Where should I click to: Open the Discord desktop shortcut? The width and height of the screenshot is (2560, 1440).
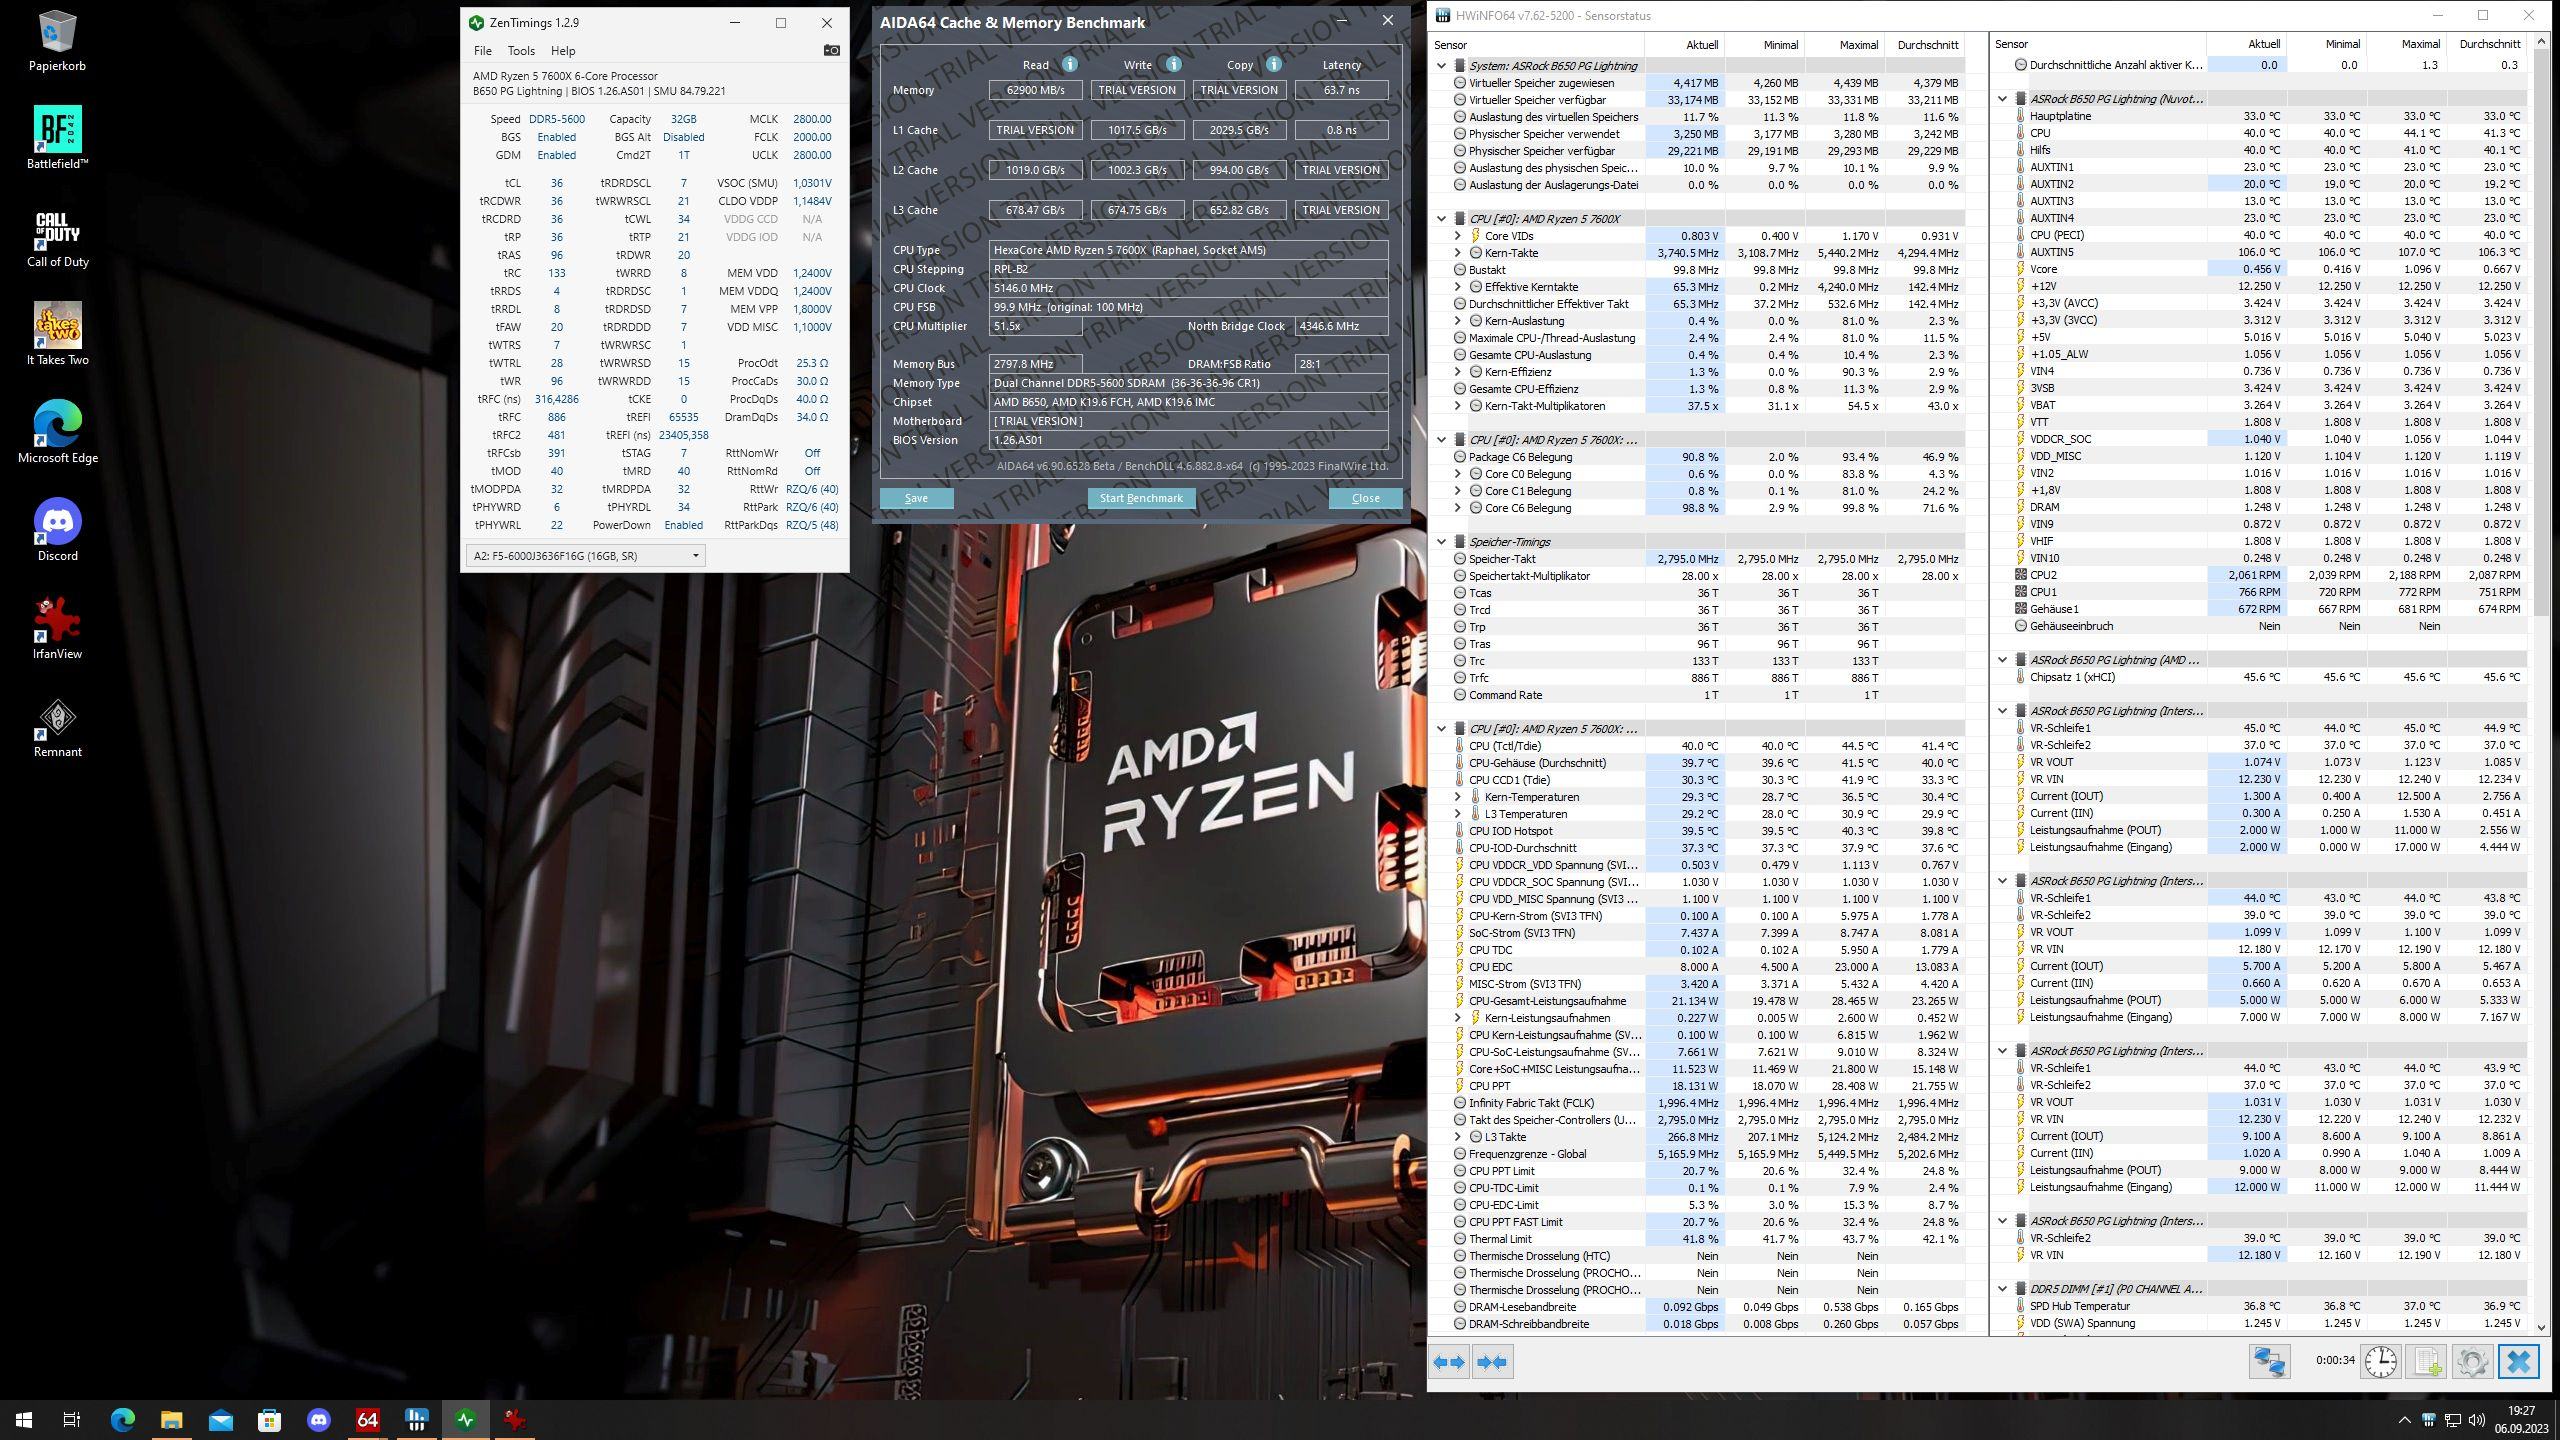click(x=57, y=530)
